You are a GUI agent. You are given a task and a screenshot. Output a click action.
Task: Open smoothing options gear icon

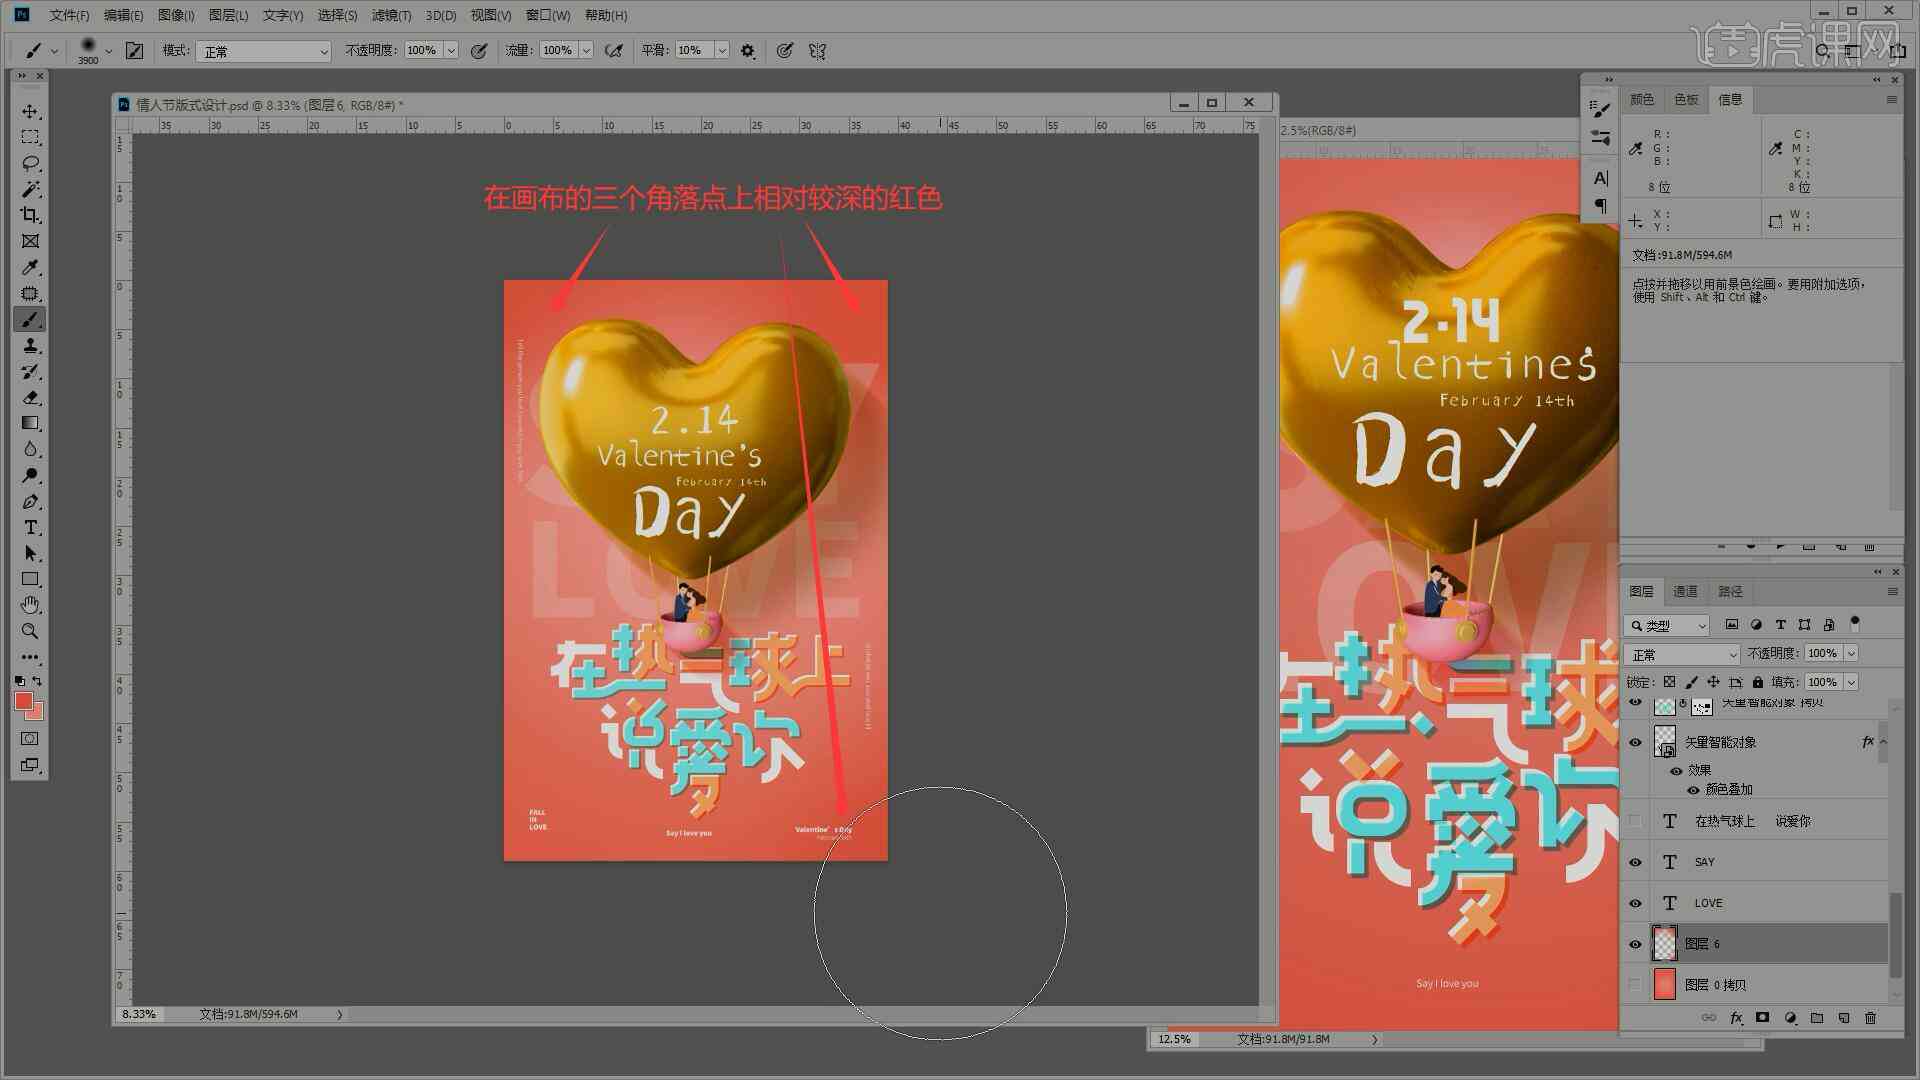748,50
